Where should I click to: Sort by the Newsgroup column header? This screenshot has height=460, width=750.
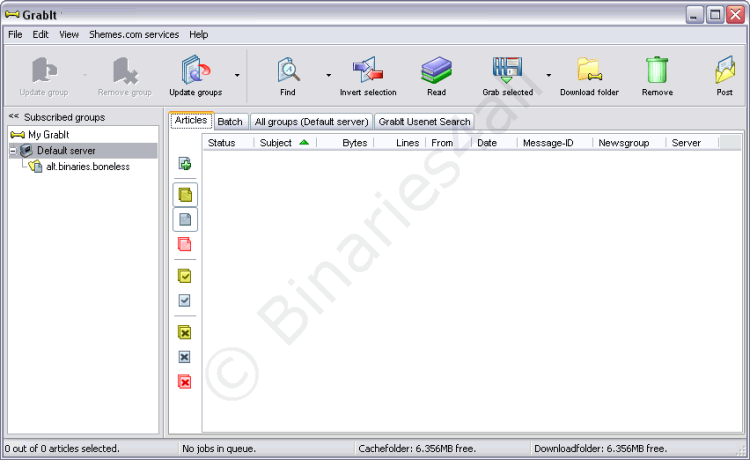pyautogui.click(x=629, y=142)
